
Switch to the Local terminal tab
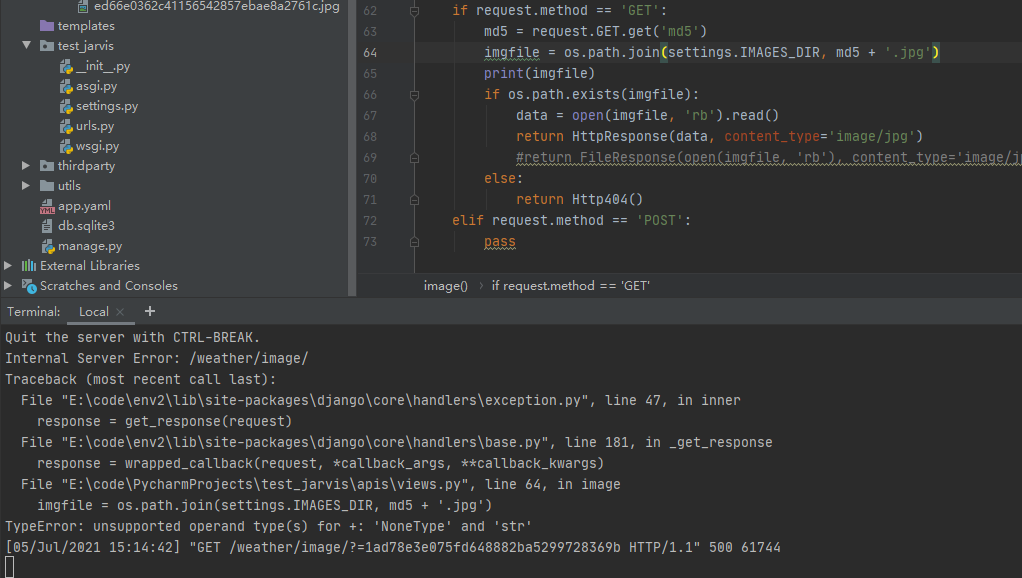coord(95,311)
